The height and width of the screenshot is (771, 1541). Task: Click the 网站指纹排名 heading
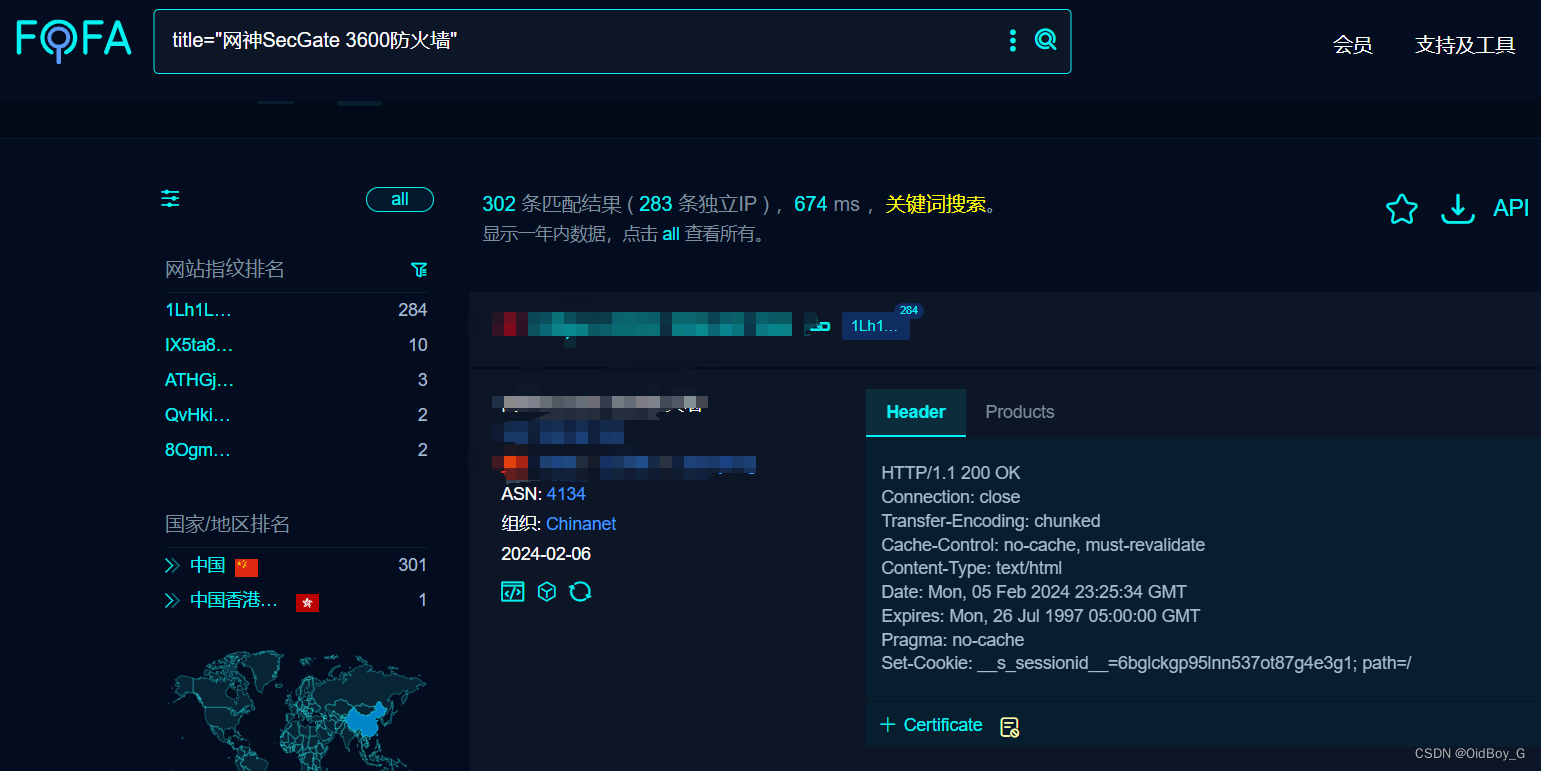(225, 270)
